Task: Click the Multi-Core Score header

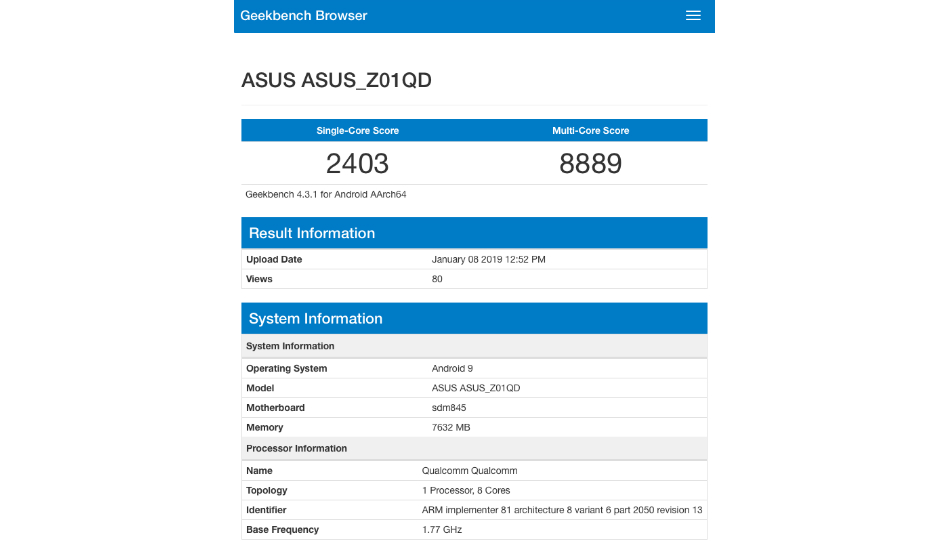Action: [x=591, y=131]
